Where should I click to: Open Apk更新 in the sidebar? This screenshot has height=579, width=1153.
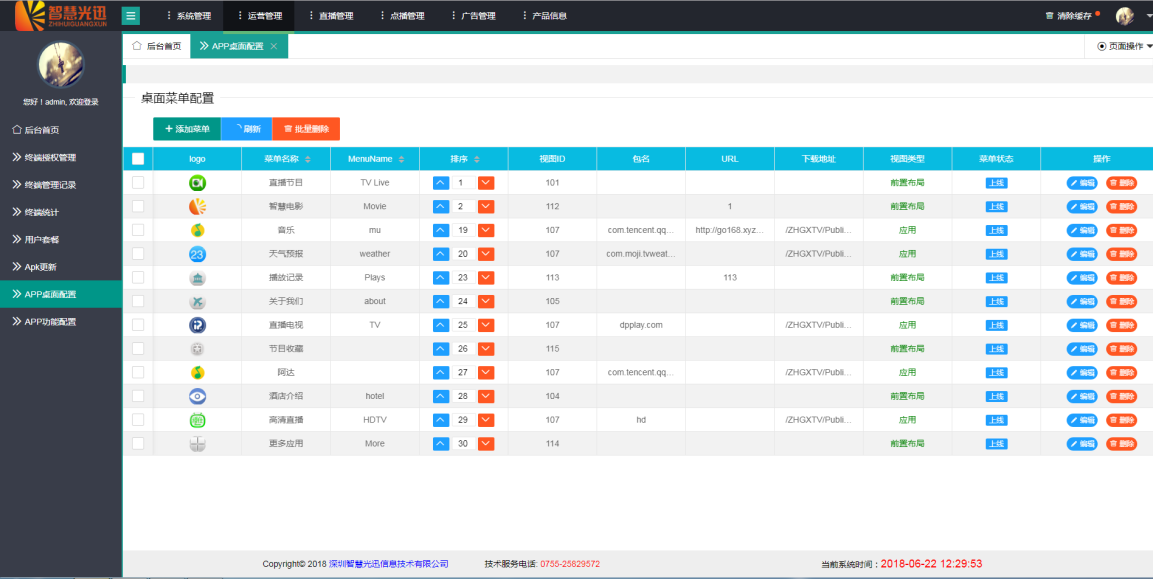tap(61, 267)
